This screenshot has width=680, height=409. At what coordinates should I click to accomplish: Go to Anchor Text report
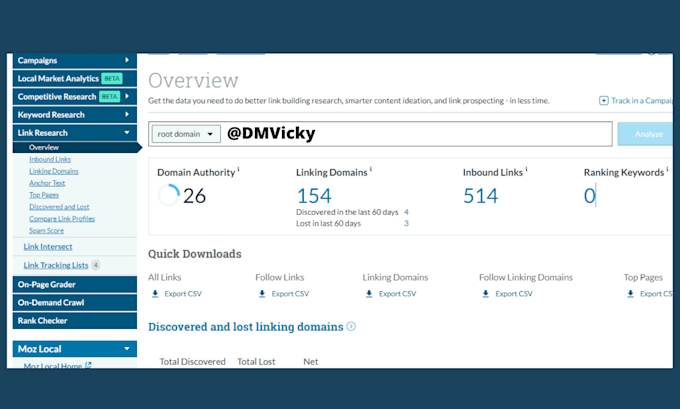click(x=47, y=183)
